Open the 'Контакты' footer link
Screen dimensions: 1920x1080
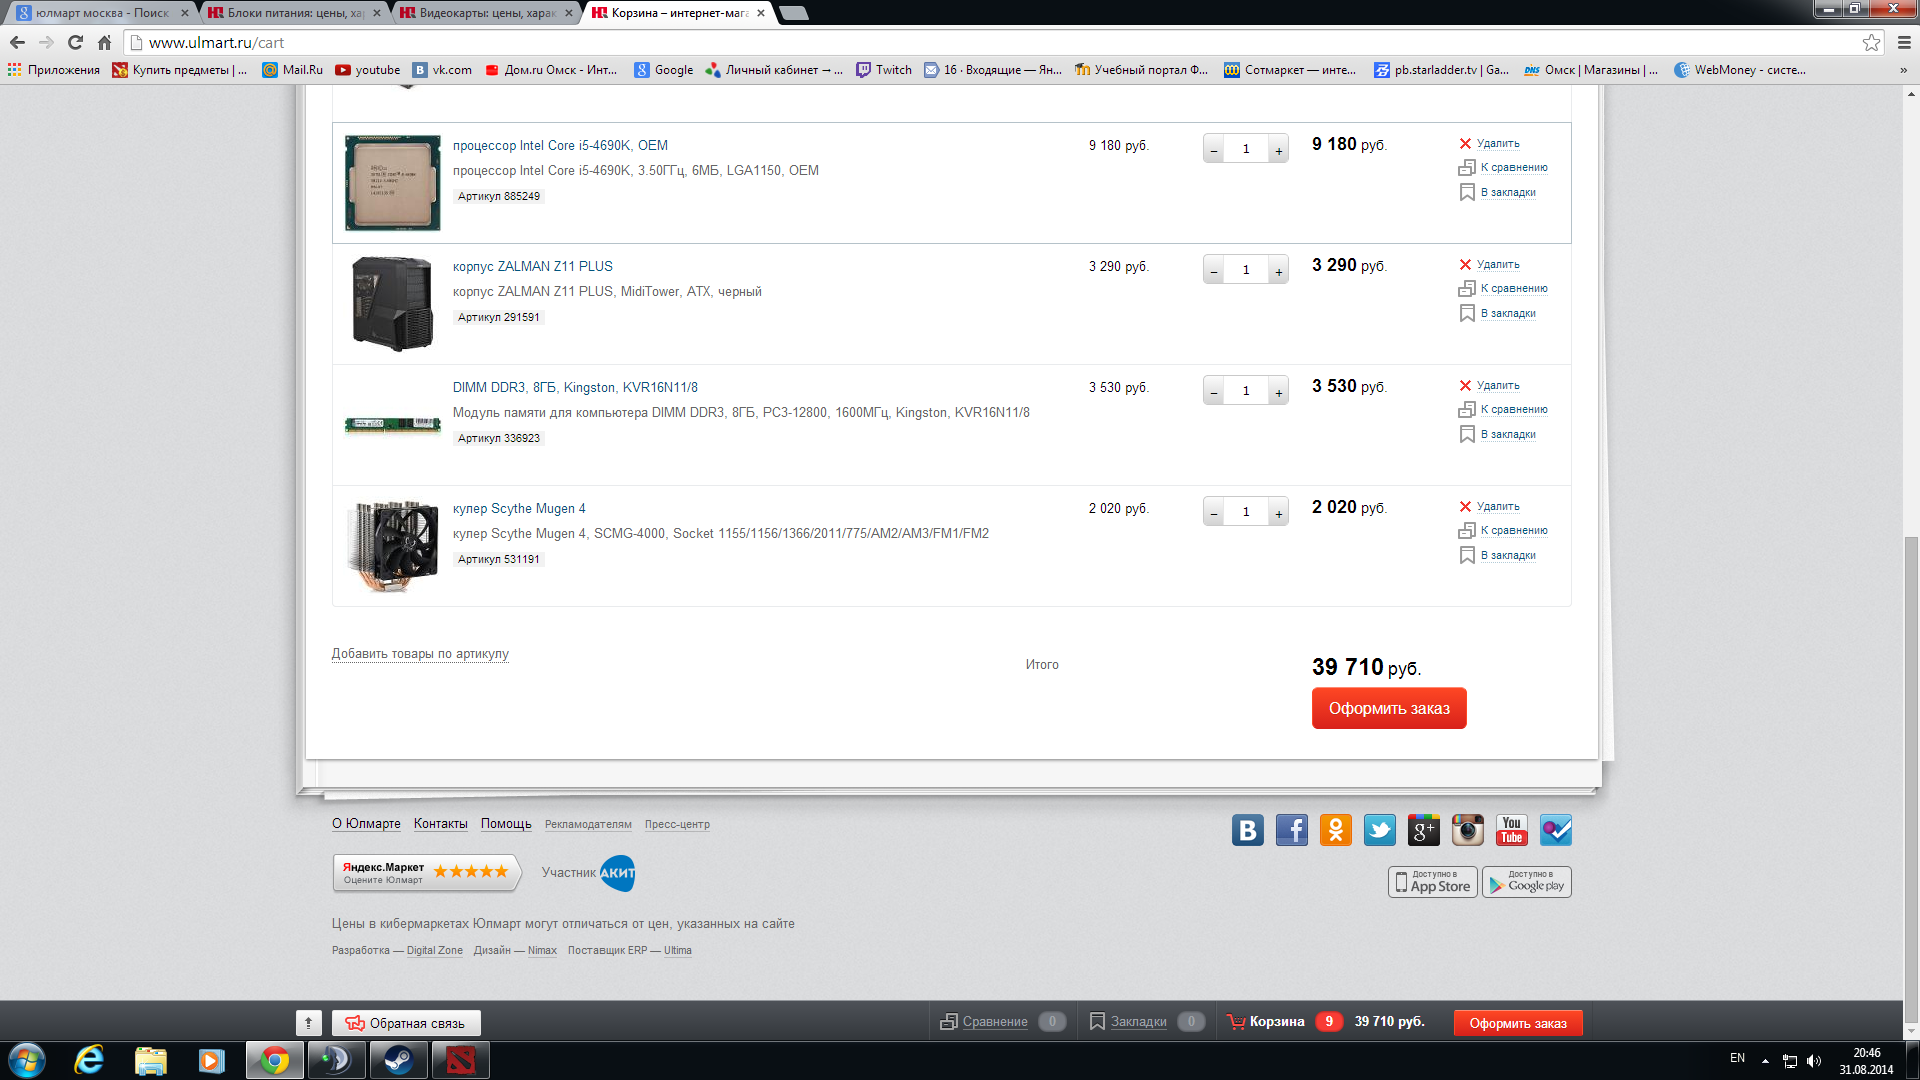441,824
